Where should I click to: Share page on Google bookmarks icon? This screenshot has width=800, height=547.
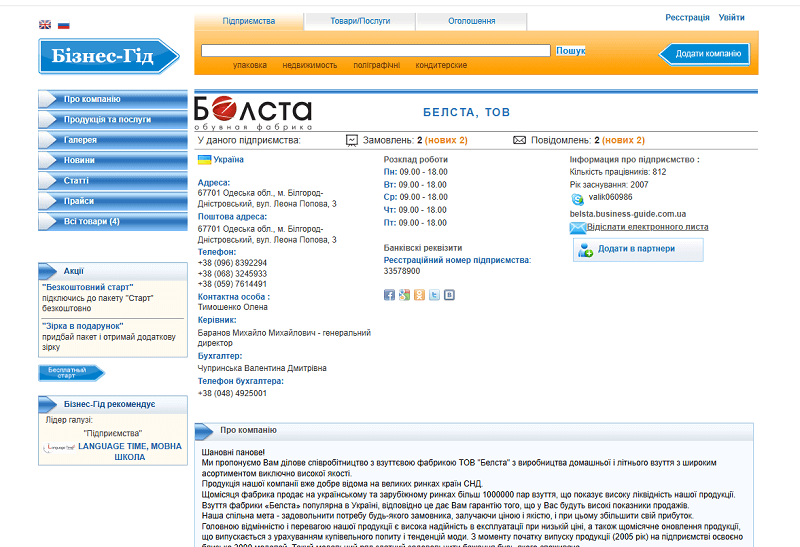tap(404, 295)
